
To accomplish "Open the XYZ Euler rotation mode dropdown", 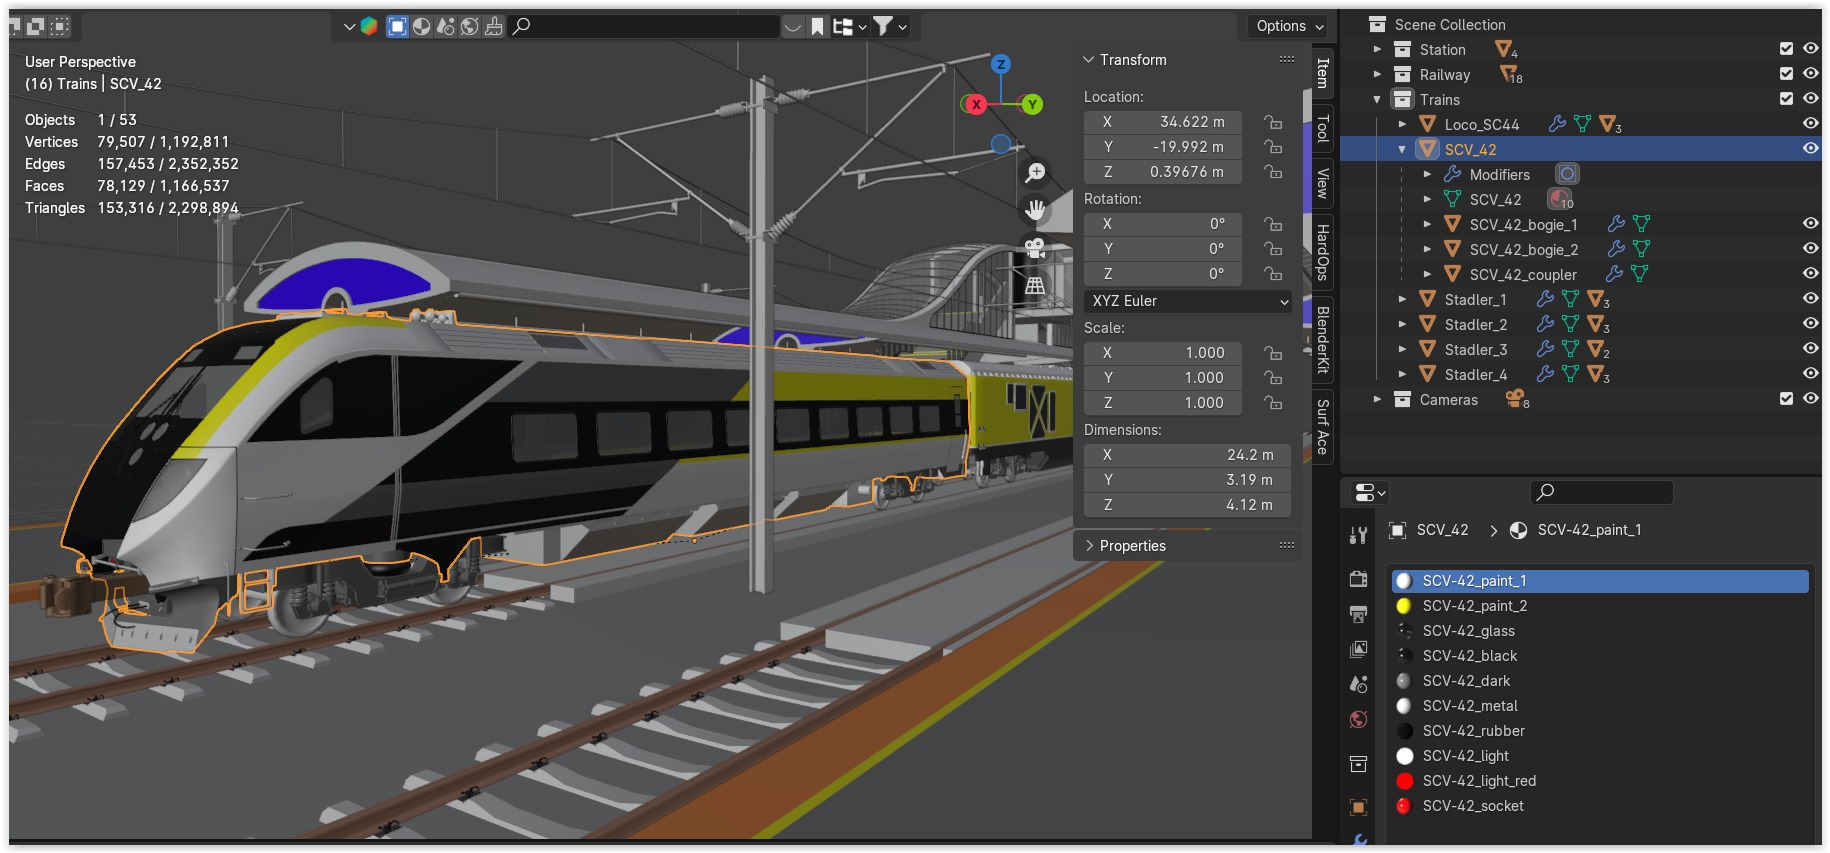I will coord(1187,301).
